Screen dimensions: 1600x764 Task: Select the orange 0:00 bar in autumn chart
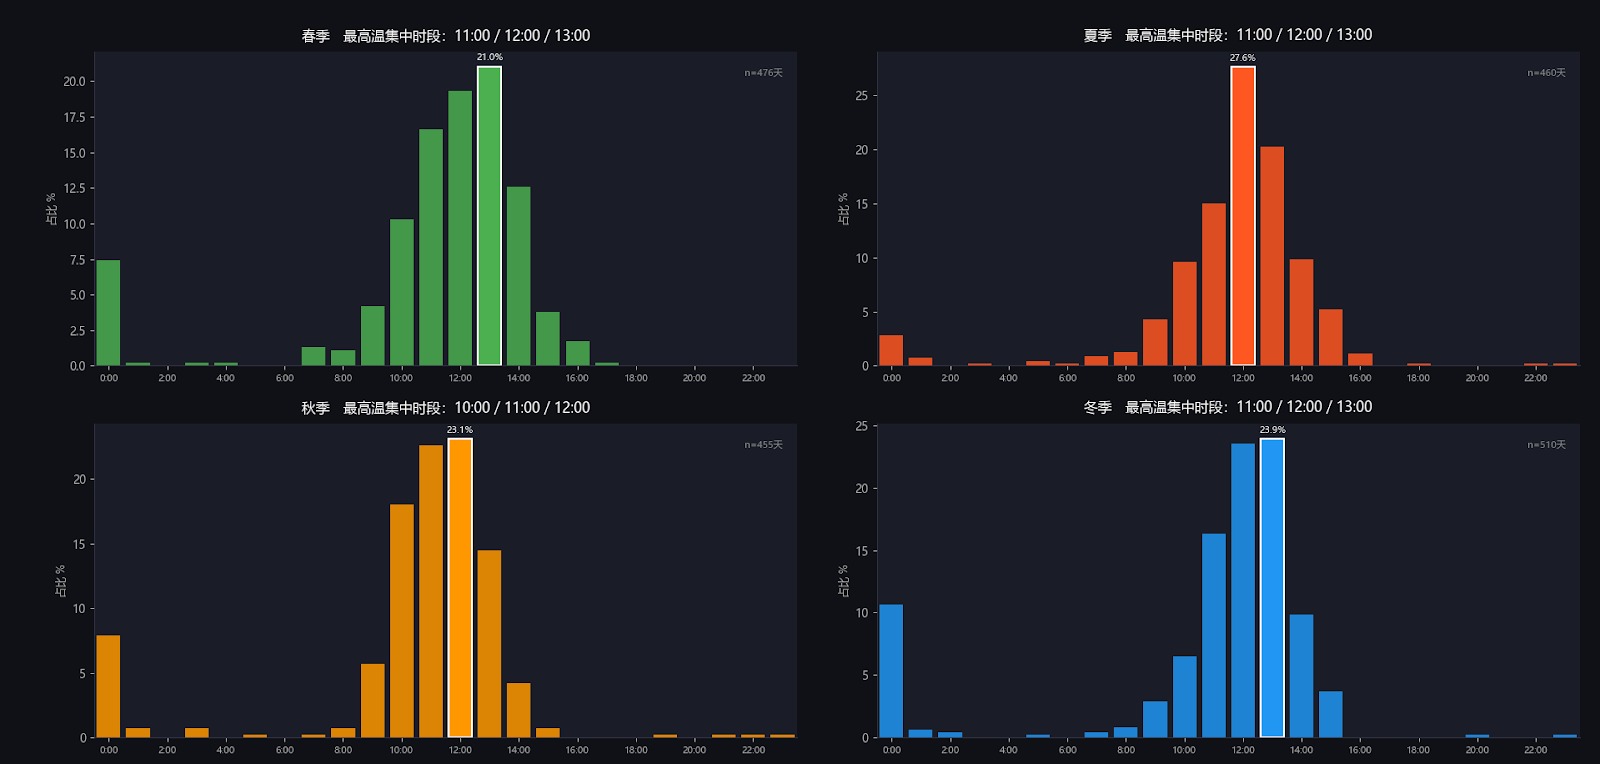(x=108, y=686)
